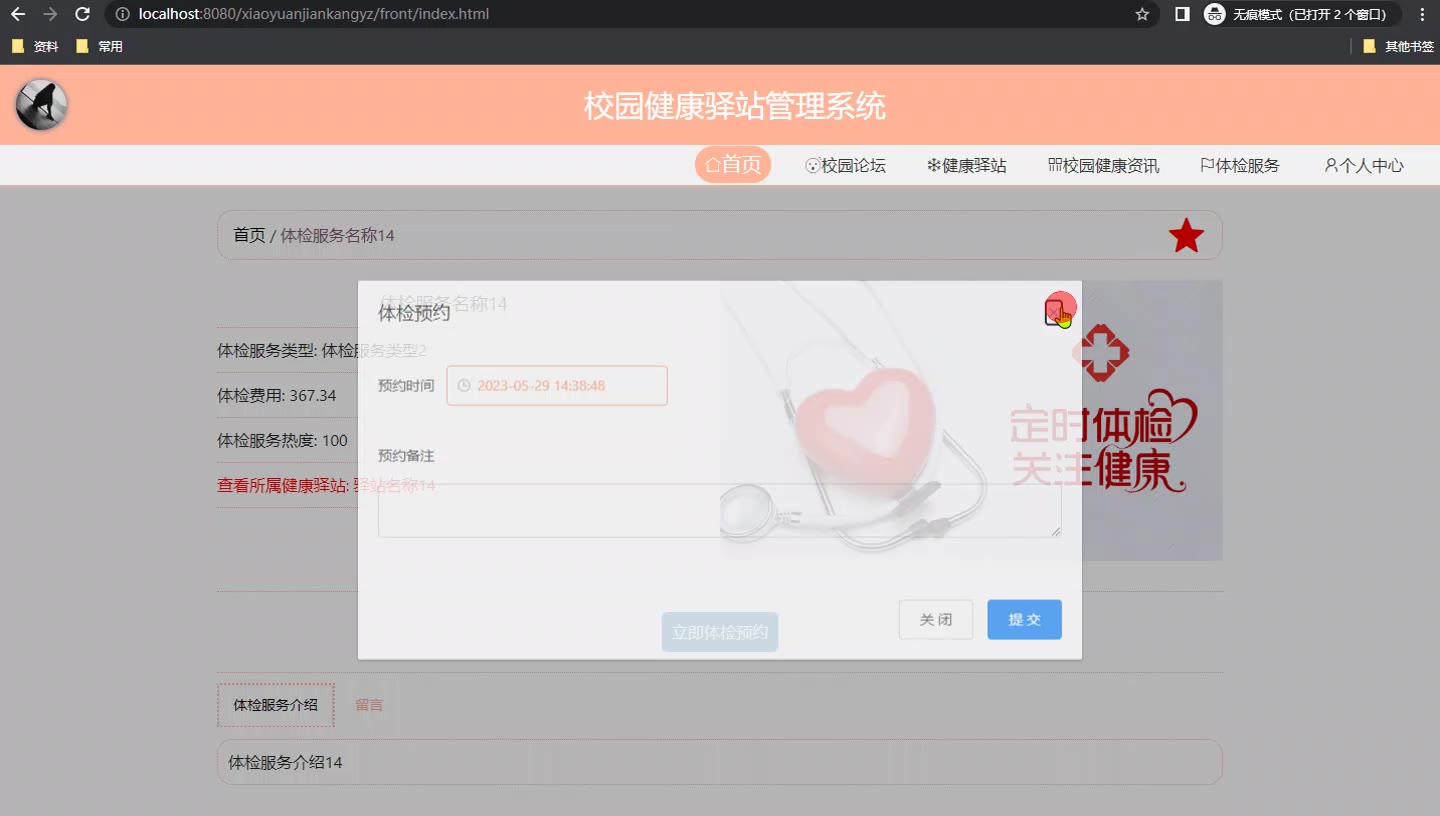Open the 校园论坛 menu item
The height and width of the screenshot is (816, 1440).
(x=845, y=166)
